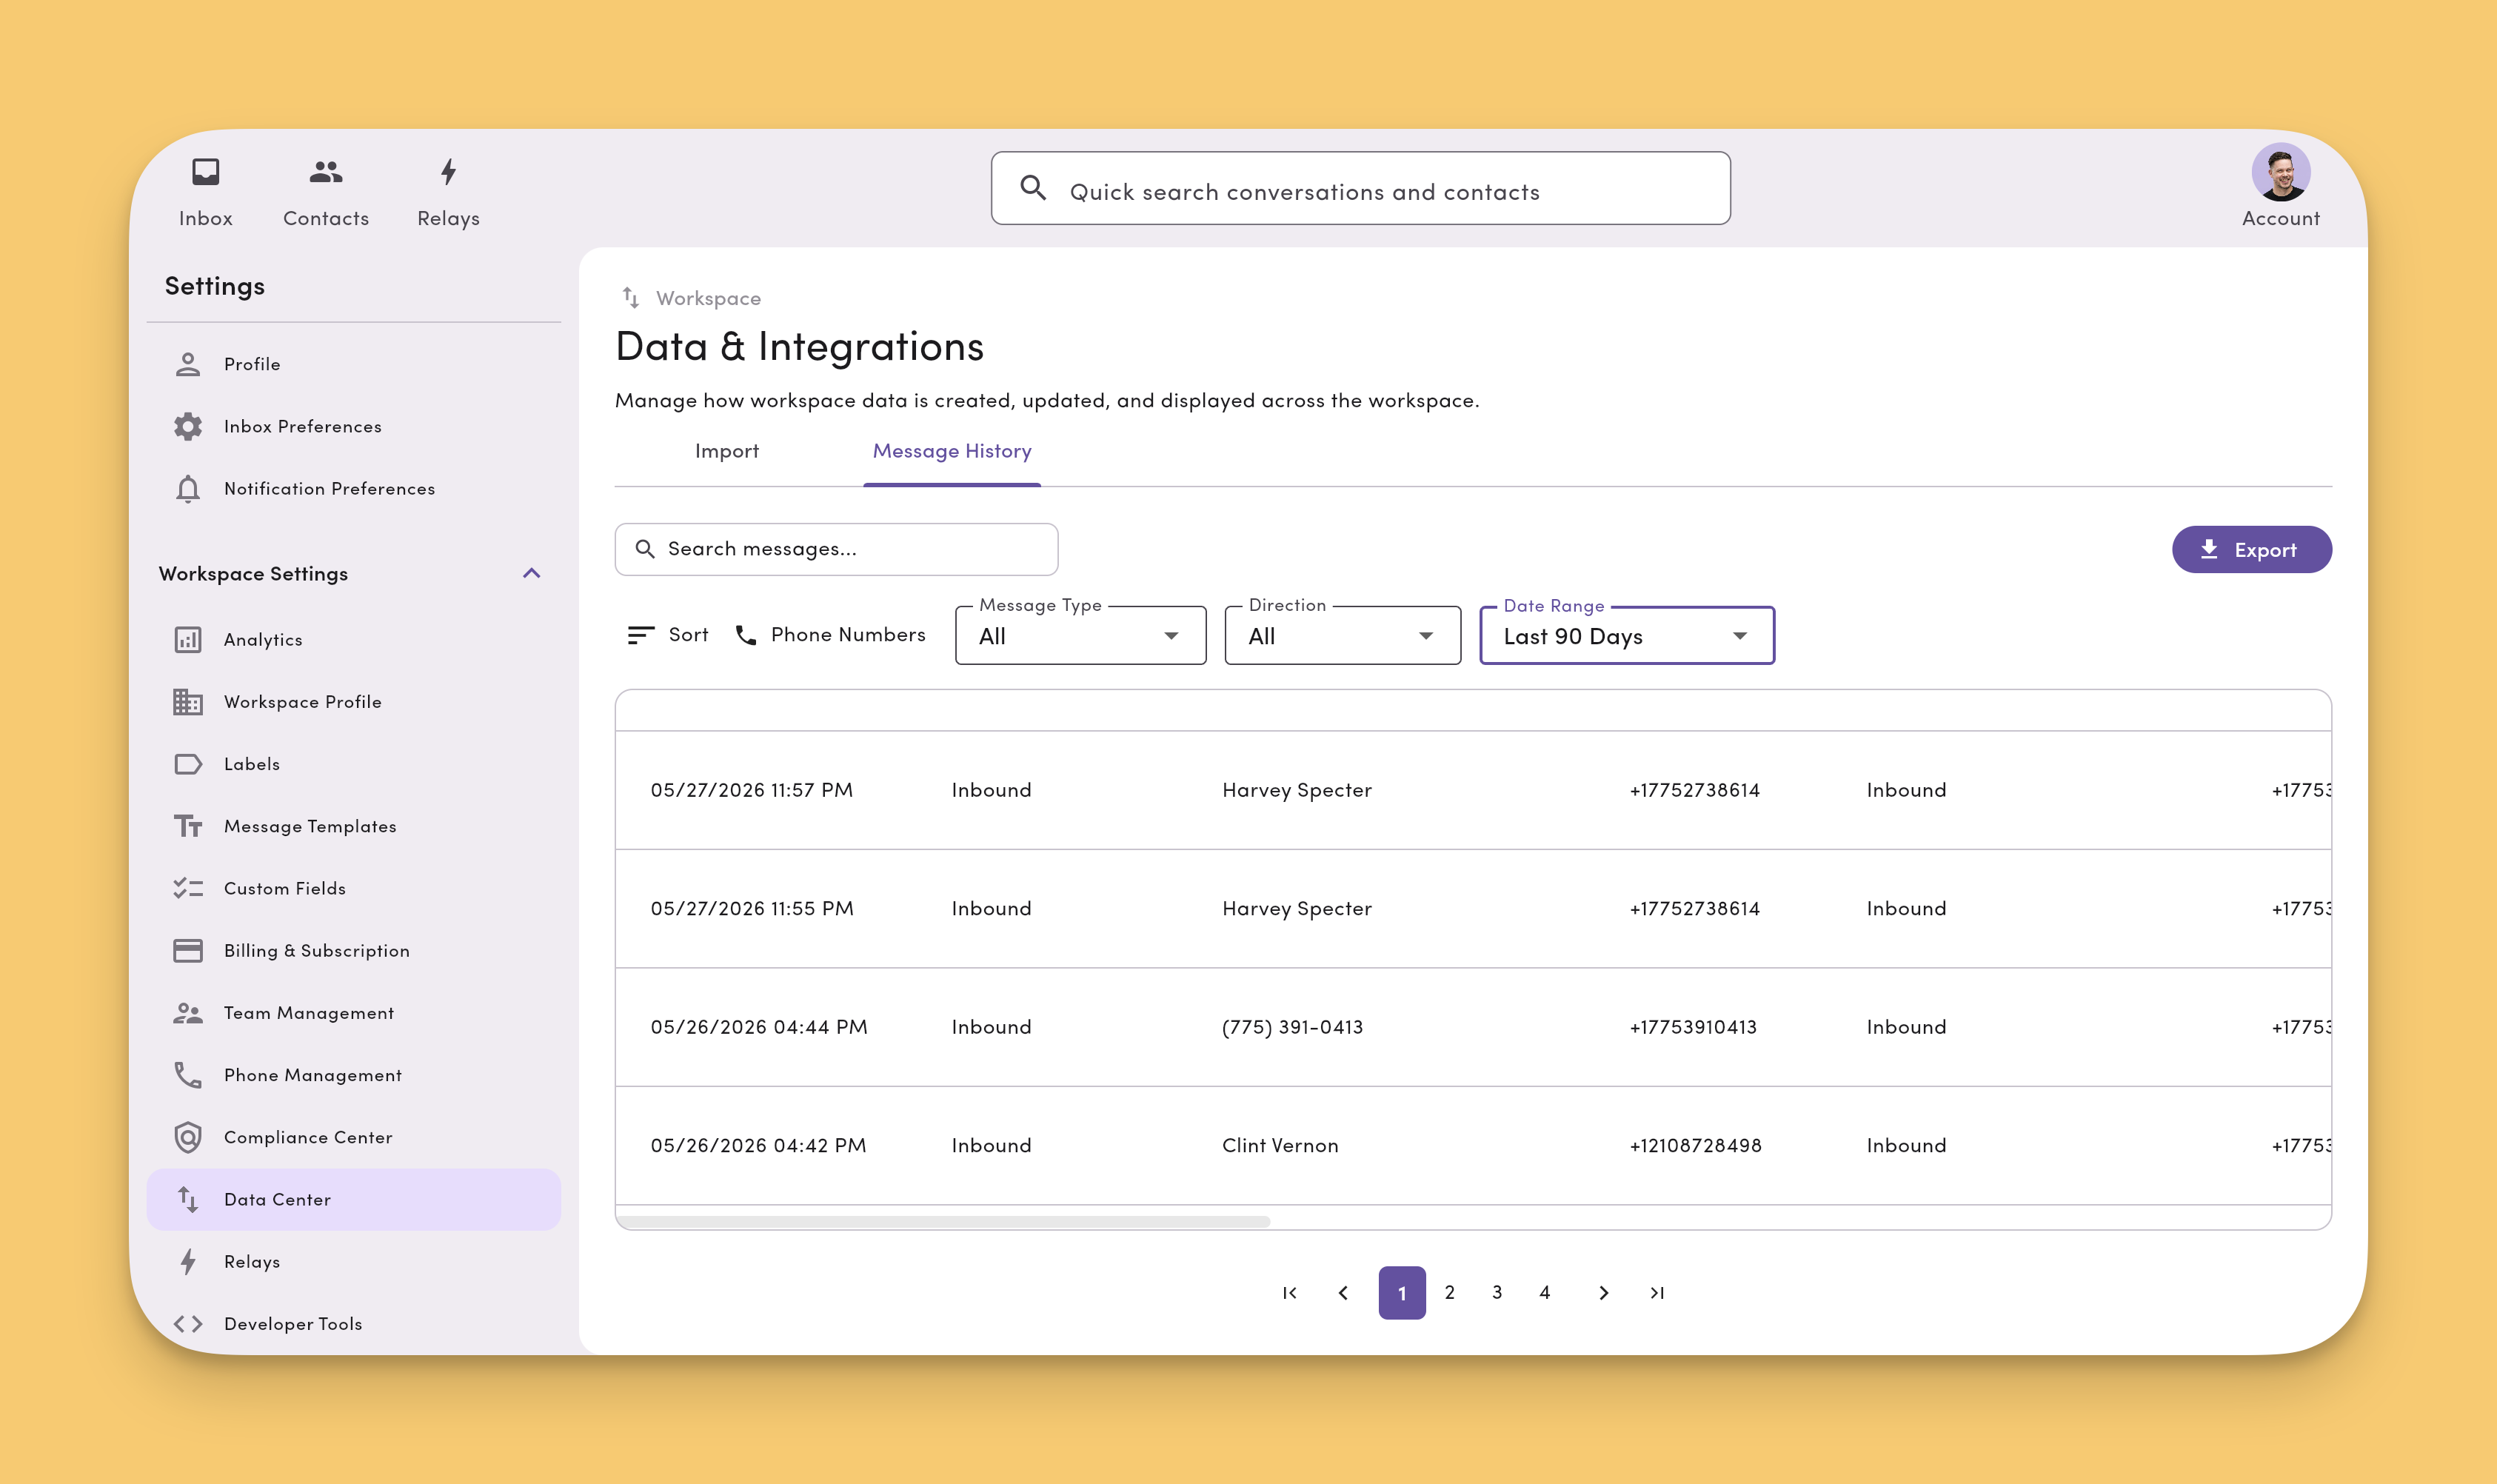Select the Message History tab

coord(952,451)
